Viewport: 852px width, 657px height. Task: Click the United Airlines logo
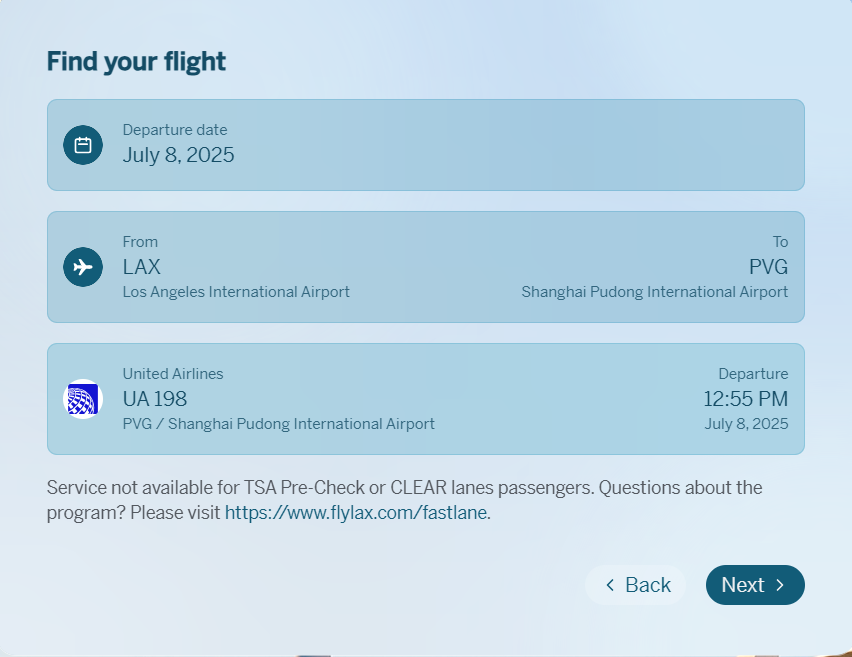coord(83,399)
